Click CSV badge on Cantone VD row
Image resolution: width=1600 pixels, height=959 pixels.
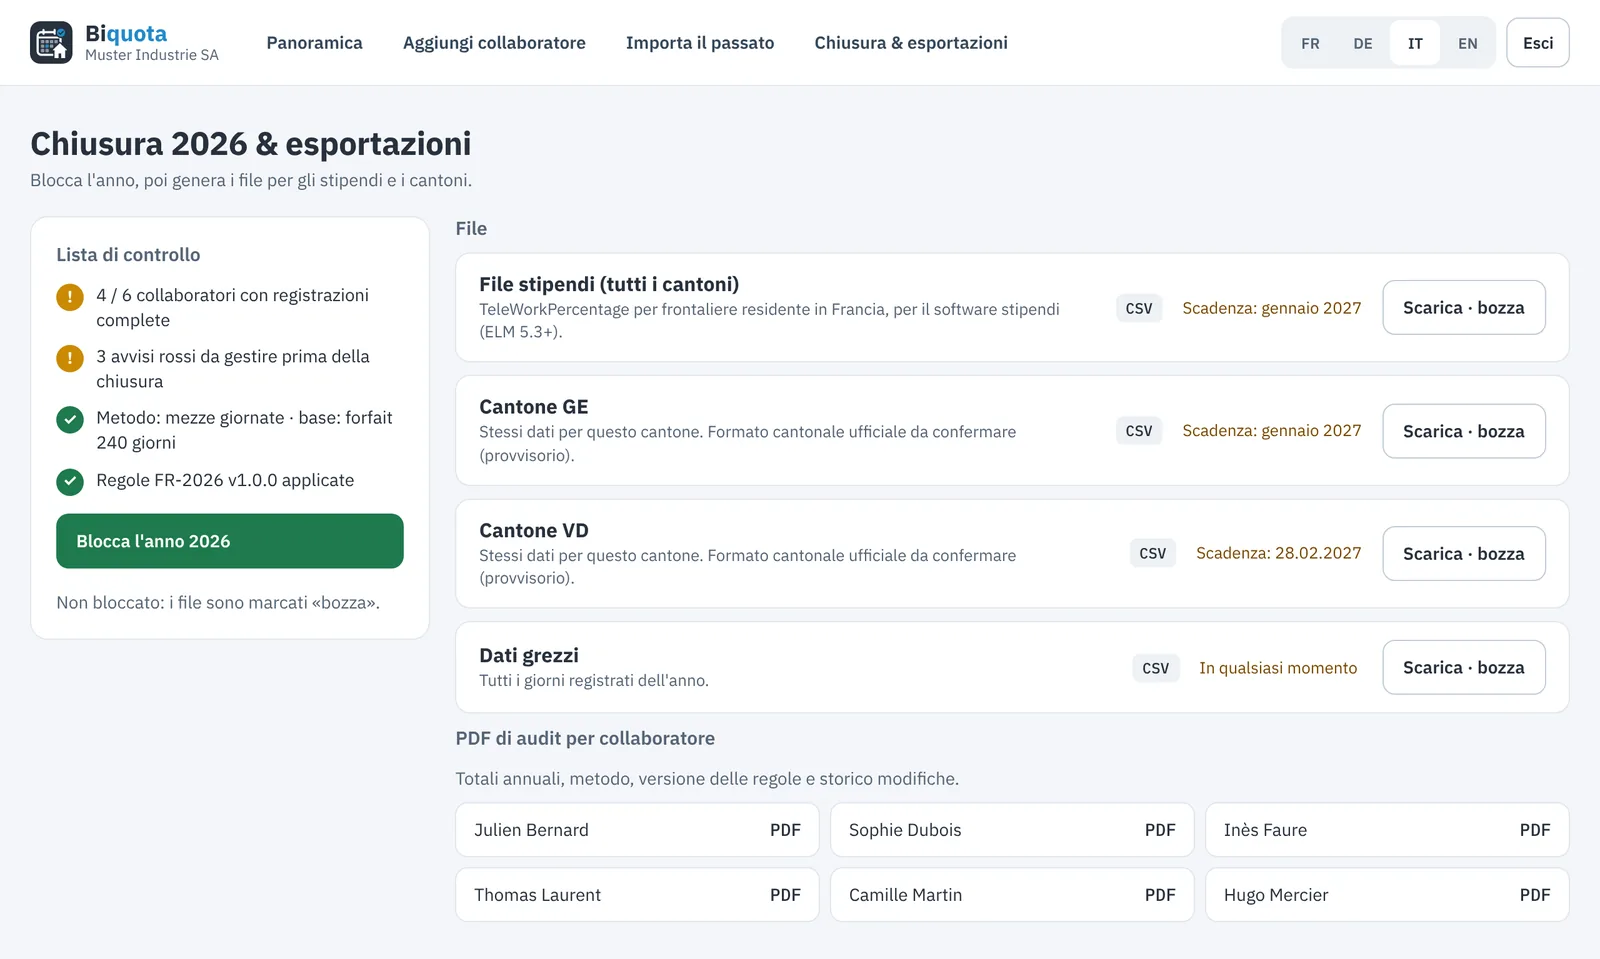point(1153,553)
